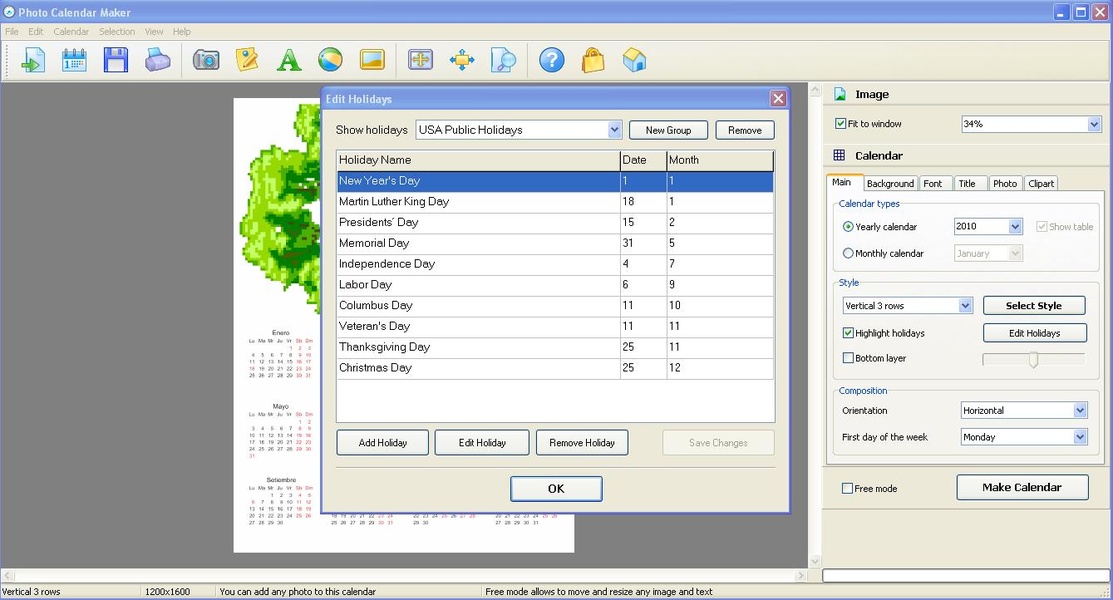Screen dimensions: 1113x600
Task: Enable the Bottom layer checkbox
Action: tap(848, 358)
